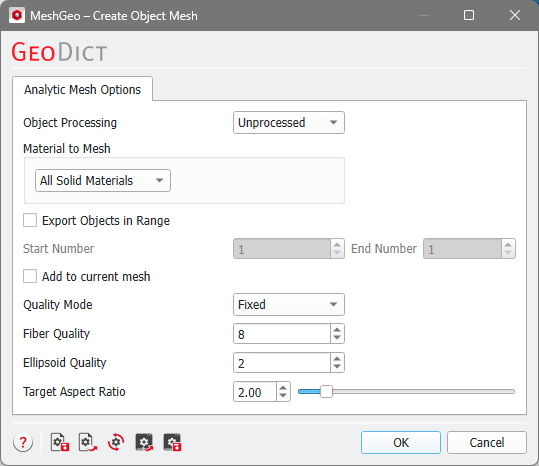The image size is (539, 466).
Task: Open help with the question mark icon
Action: pos(23,442)
